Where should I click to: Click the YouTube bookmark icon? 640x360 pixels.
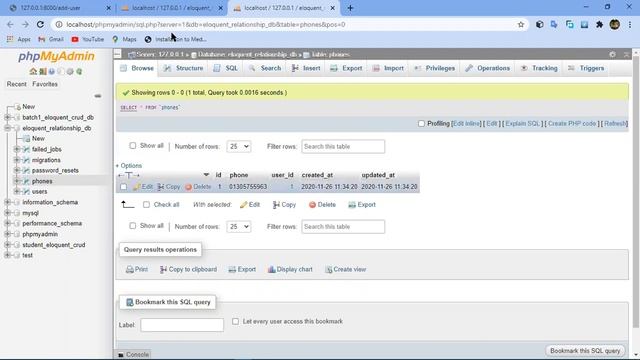coord(75,39)
